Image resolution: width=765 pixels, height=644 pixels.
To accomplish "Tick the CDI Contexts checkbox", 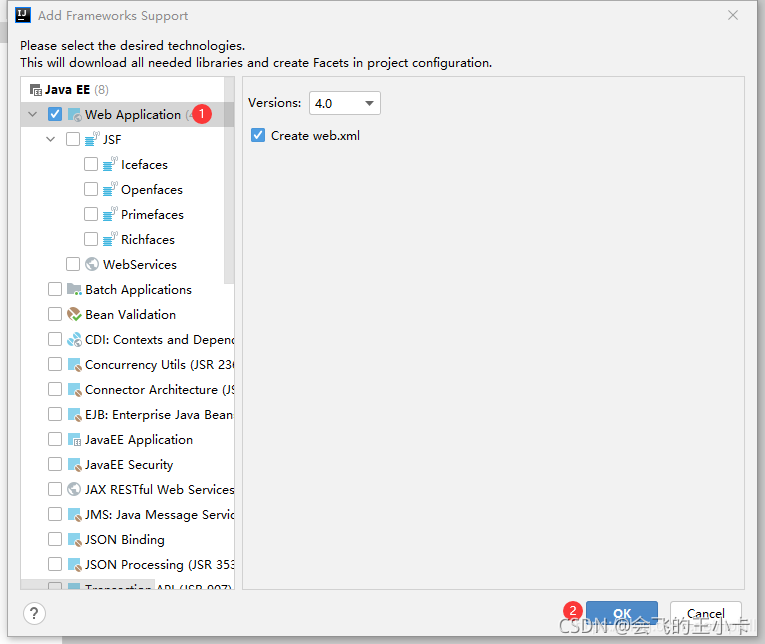I will (x=55, y=339).
